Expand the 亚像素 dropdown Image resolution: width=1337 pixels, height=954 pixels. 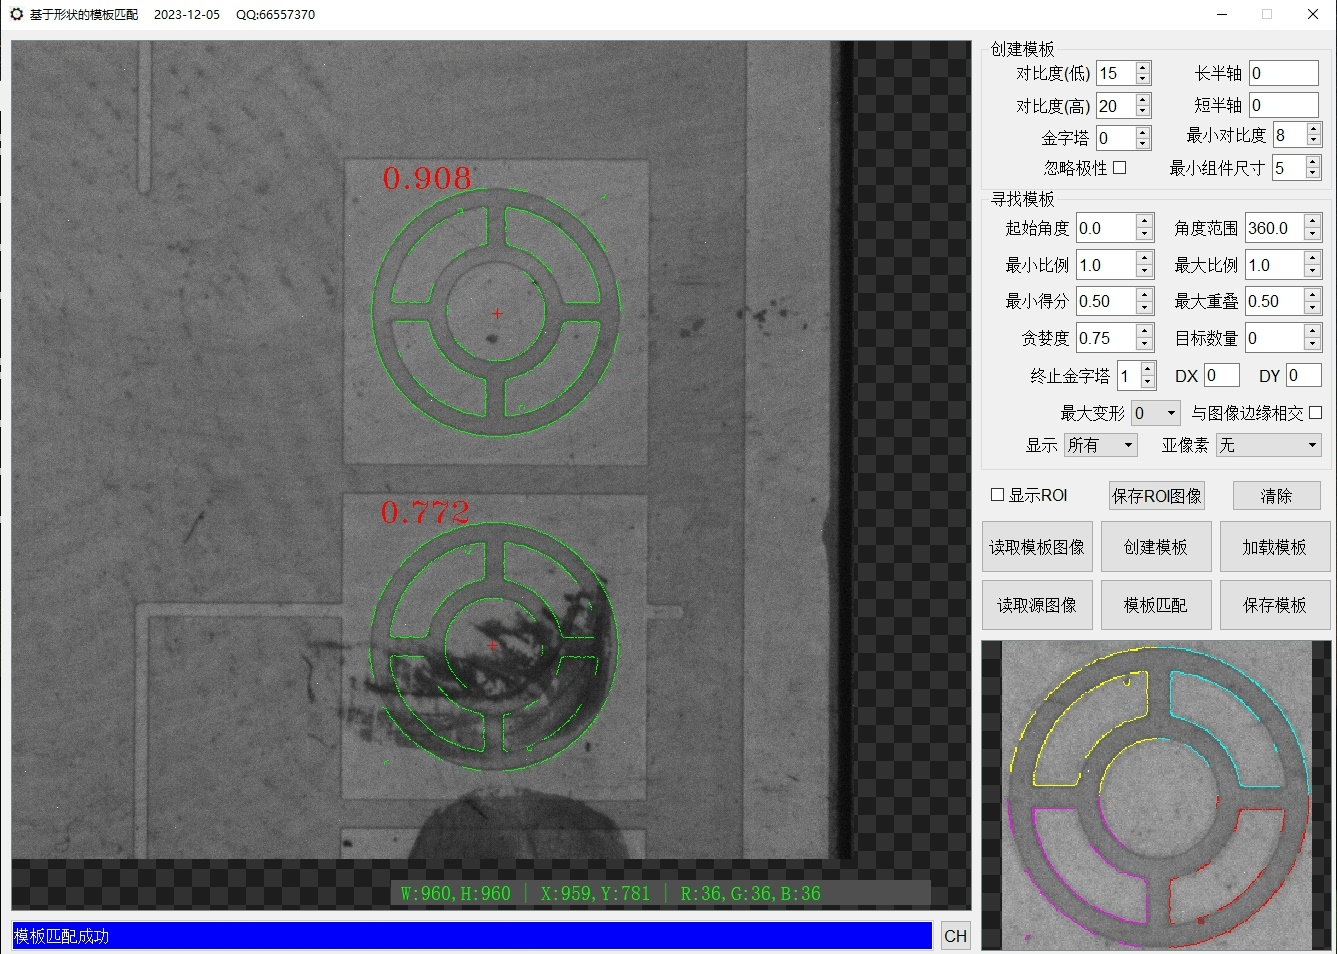tap(1268, 445)
